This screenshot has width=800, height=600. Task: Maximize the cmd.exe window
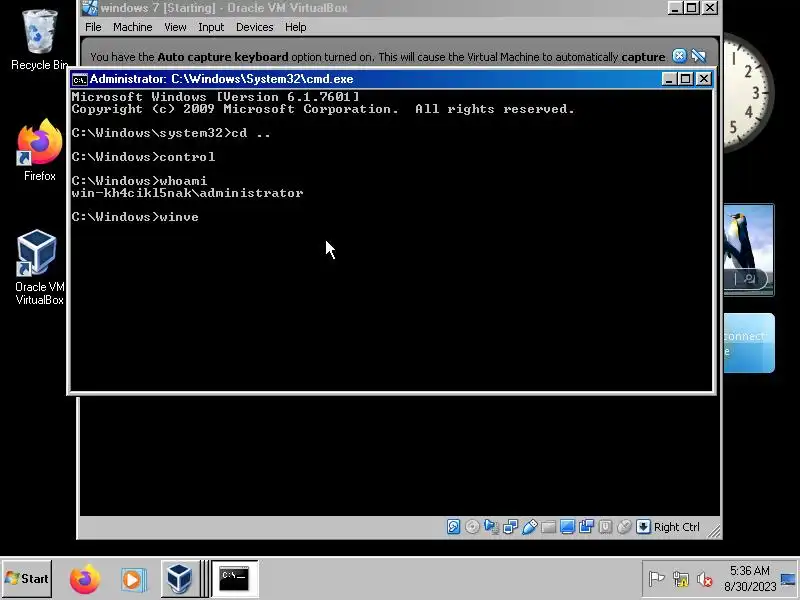point(686,79)
